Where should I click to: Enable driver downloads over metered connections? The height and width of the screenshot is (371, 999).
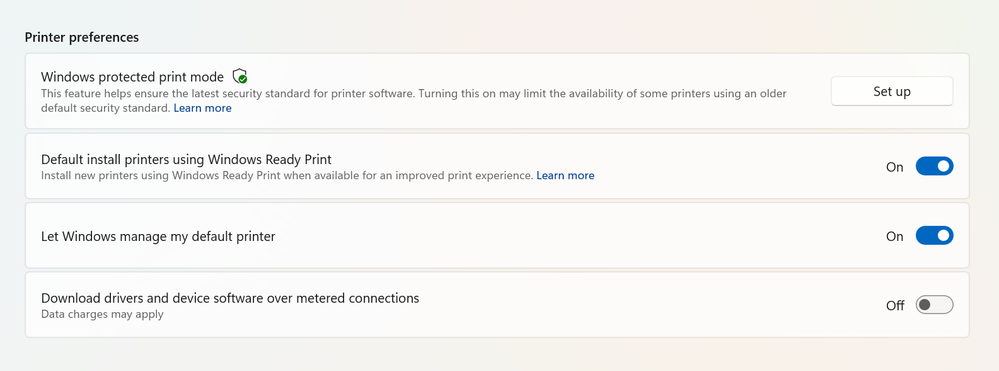pos(934,305)
